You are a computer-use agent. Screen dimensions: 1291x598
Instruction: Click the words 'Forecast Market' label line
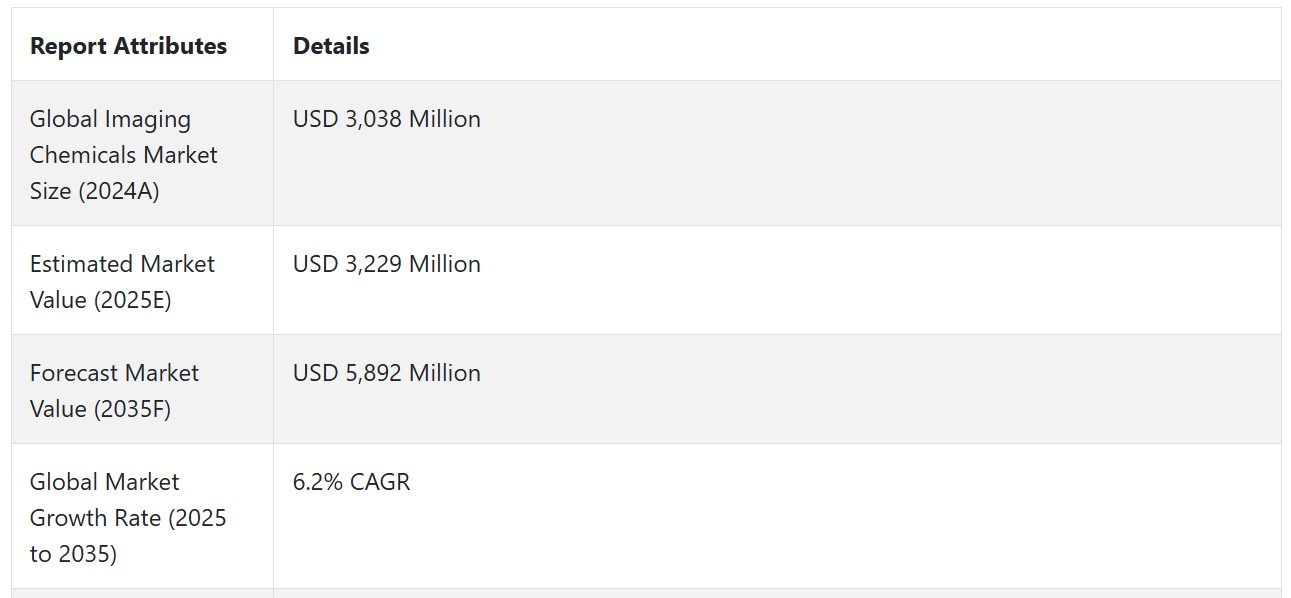click(x=114, y=373)
